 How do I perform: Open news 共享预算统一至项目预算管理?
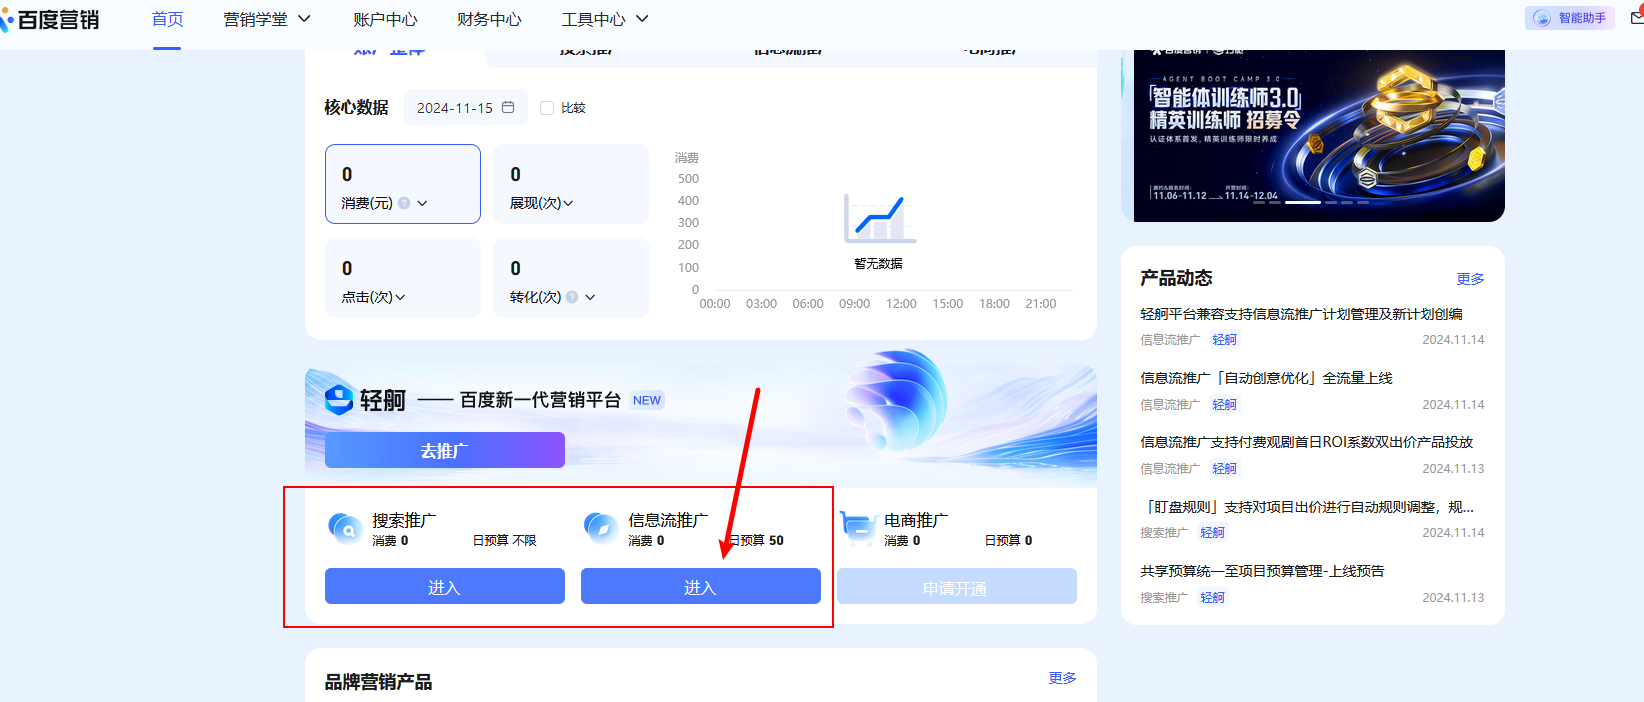(1262, 571)
